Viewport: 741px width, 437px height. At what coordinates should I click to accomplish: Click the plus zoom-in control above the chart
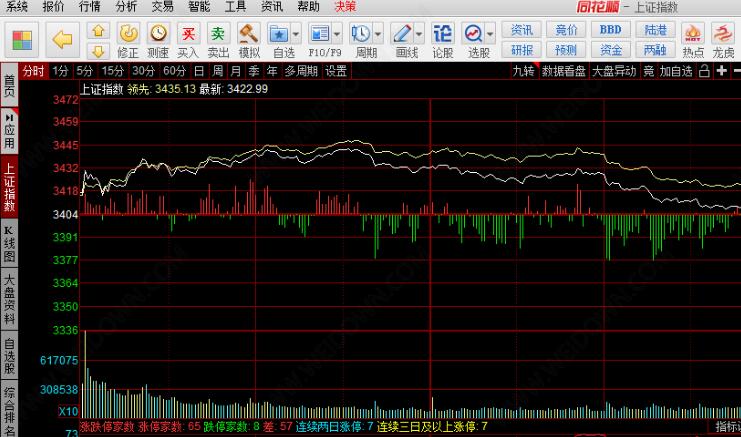click(720, 71)
